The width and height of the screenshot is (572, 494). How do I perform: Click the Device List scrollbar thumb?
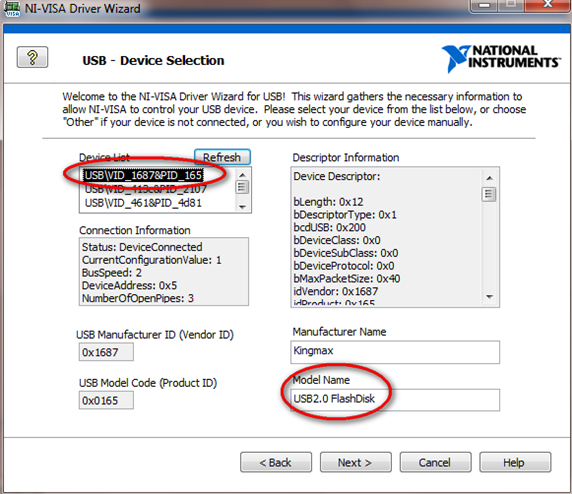242,187
